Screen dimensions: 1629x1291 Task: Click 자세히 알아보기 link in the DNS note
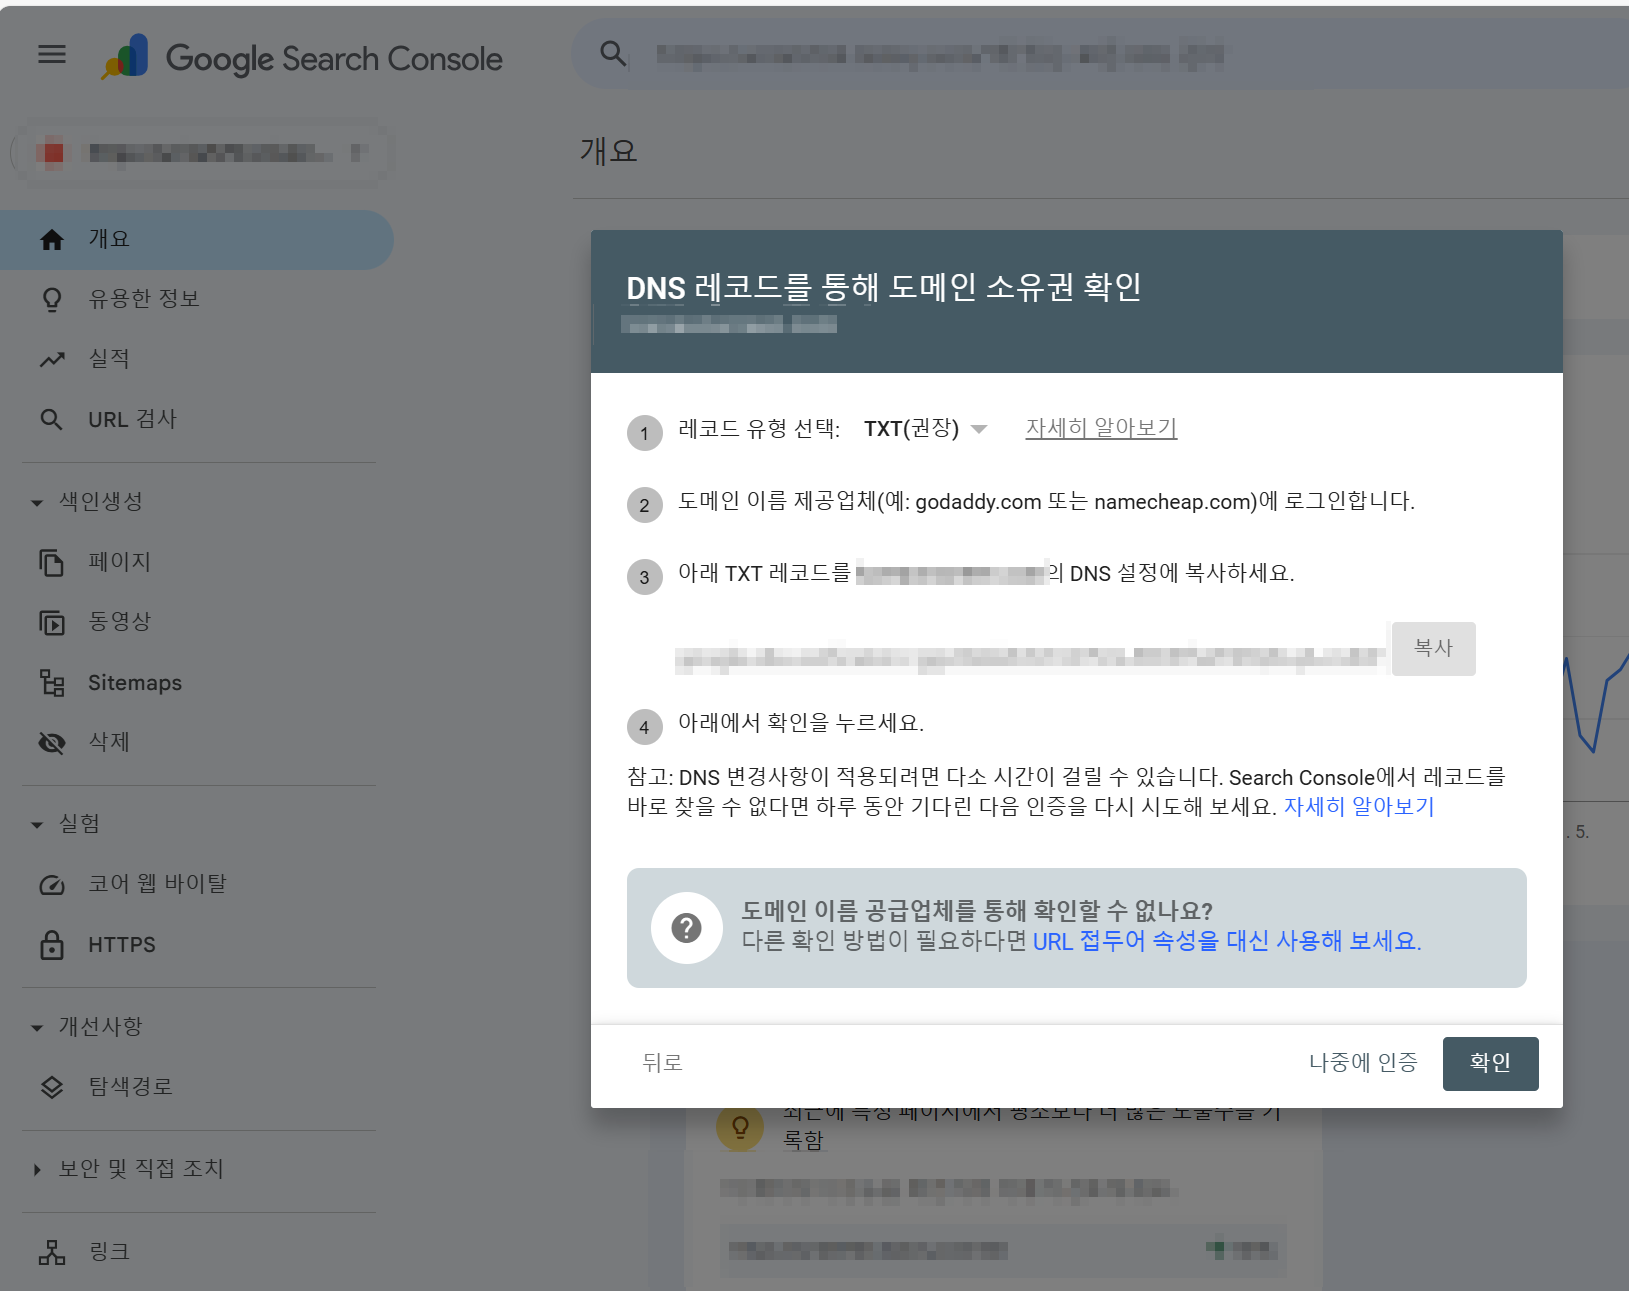(x=1358, y=807)
